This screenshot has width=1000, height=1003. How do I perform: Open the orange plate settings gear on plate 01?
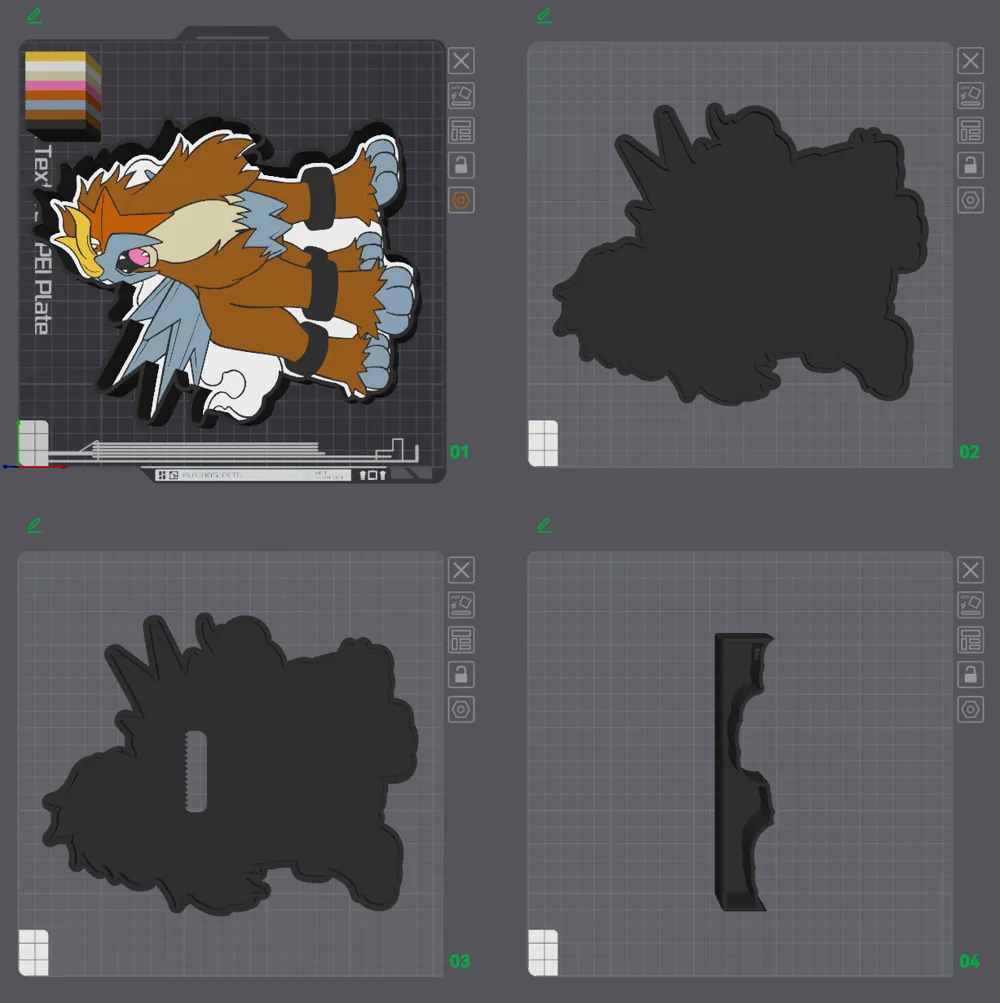461,199
